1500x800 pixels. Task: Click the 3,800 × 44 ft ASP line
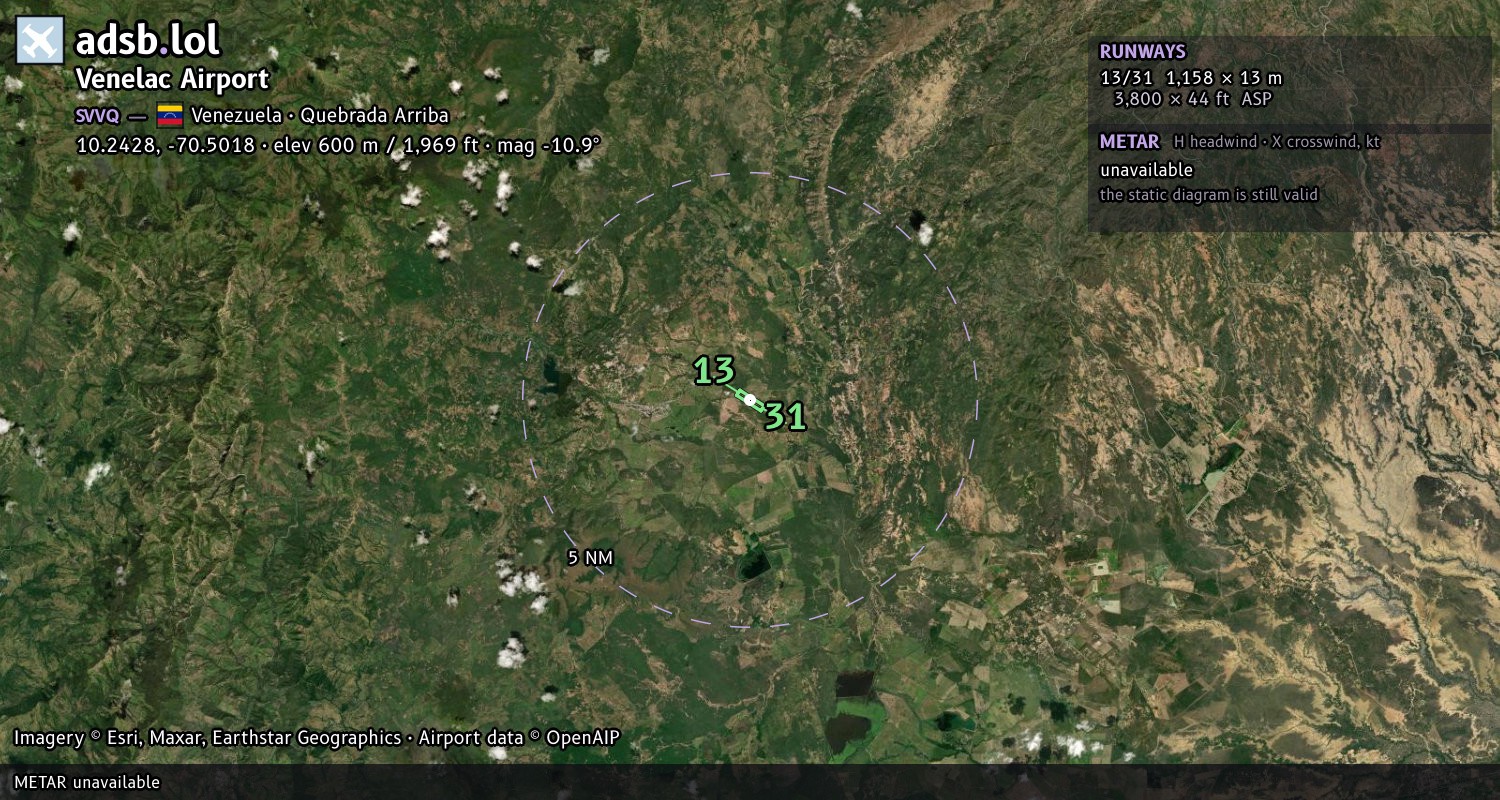1193,99
